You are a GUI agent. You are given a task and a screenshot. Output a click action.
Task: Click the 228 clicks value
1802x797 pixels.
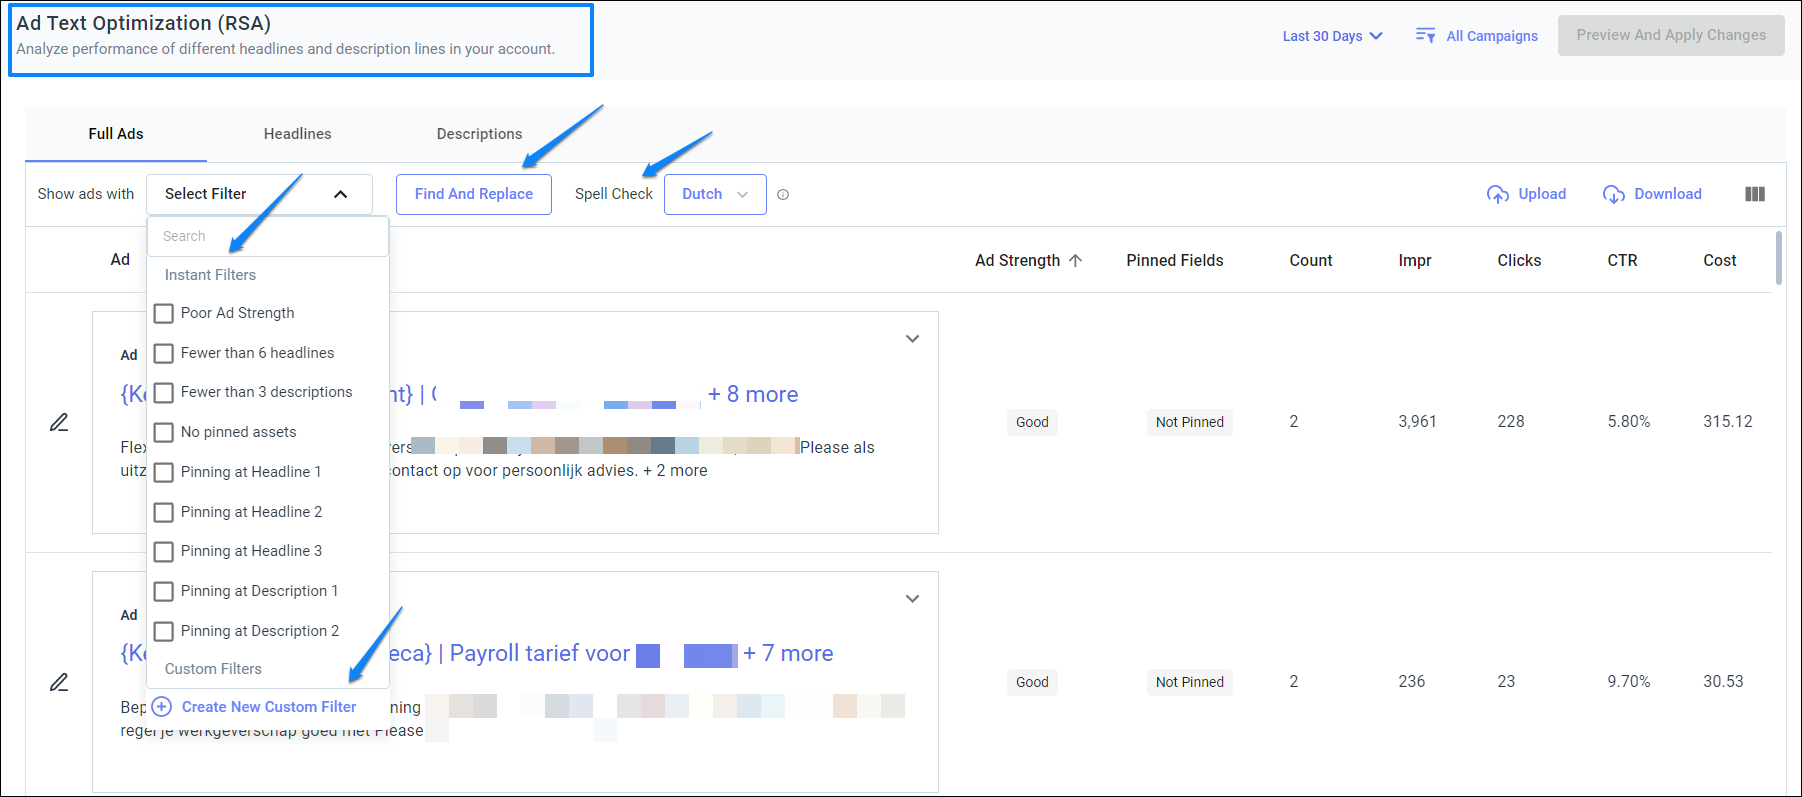(1511, 422)
